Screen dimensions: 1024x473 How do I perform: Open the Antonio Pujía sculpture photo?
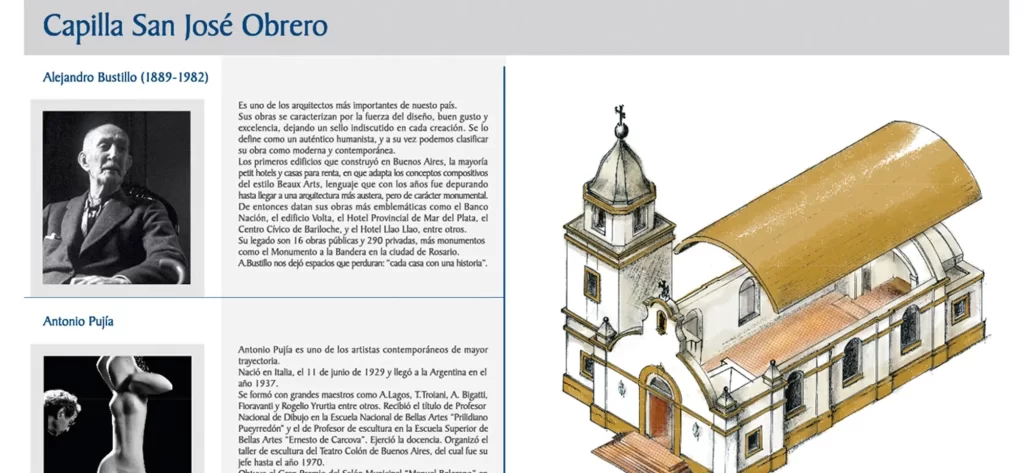coord(116,410)
